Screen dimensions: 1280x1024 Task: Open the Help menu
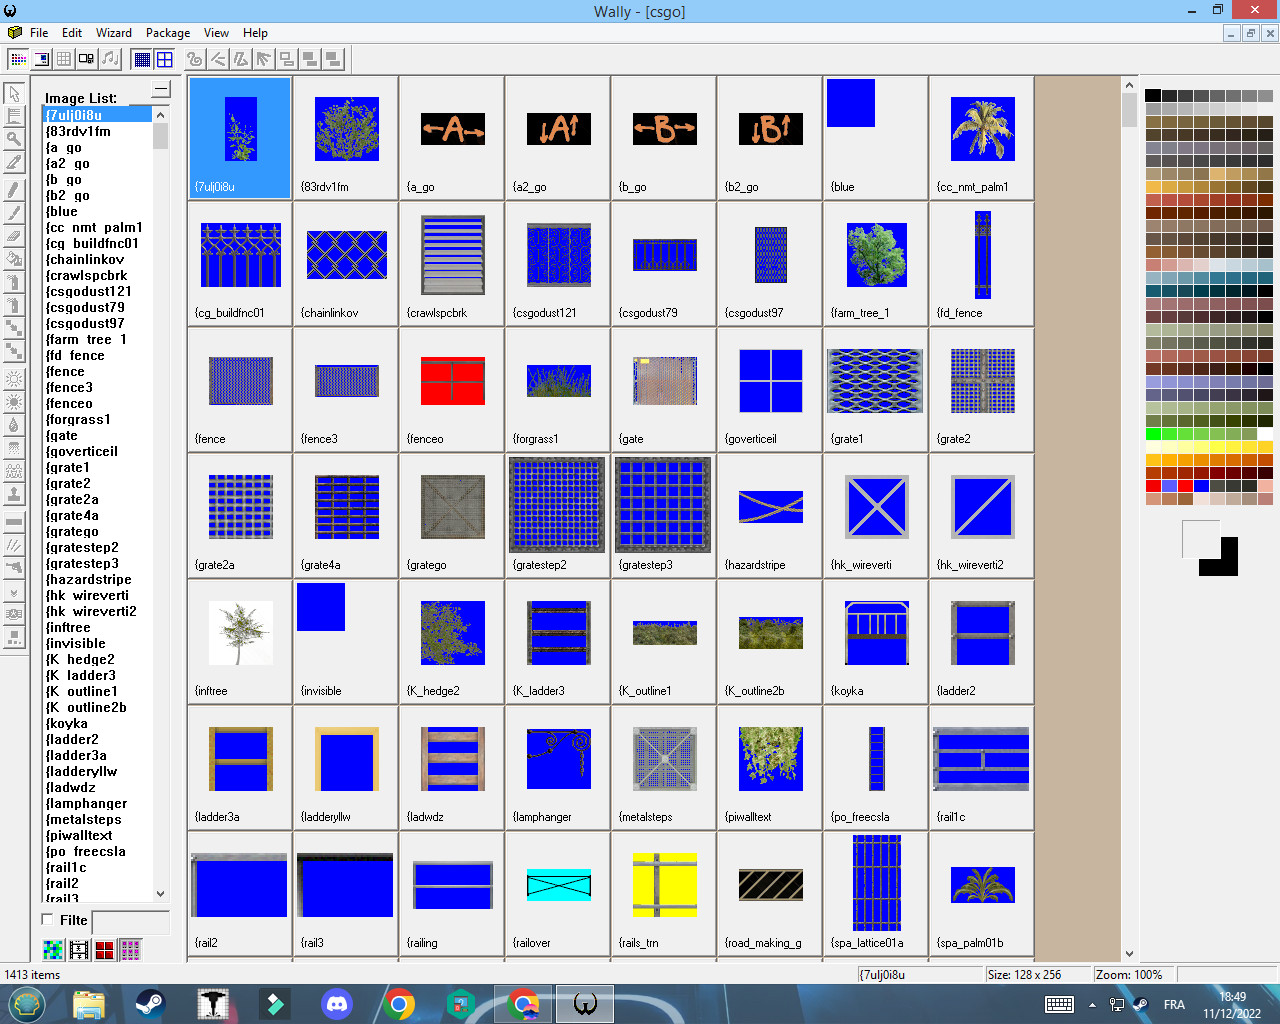point(255,33)
